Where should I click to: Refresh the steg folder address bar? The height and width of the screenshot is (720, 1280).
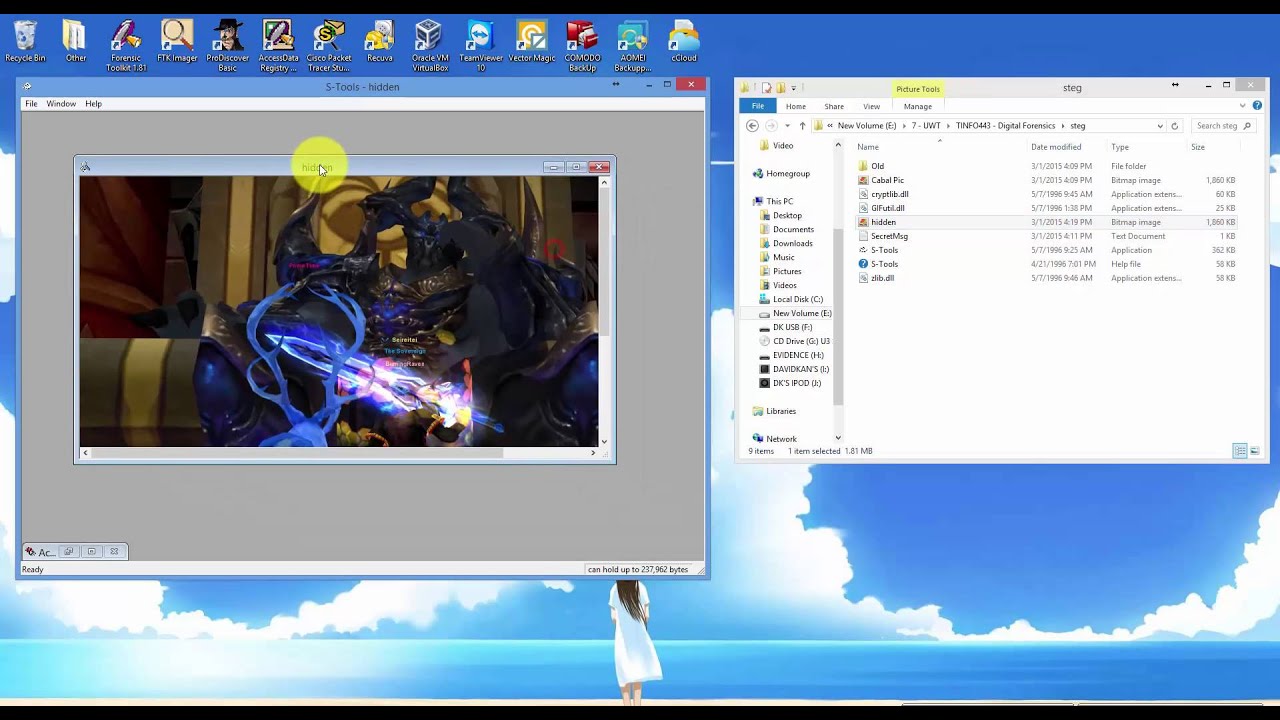pyautogui.click(x=1174, y=126)
